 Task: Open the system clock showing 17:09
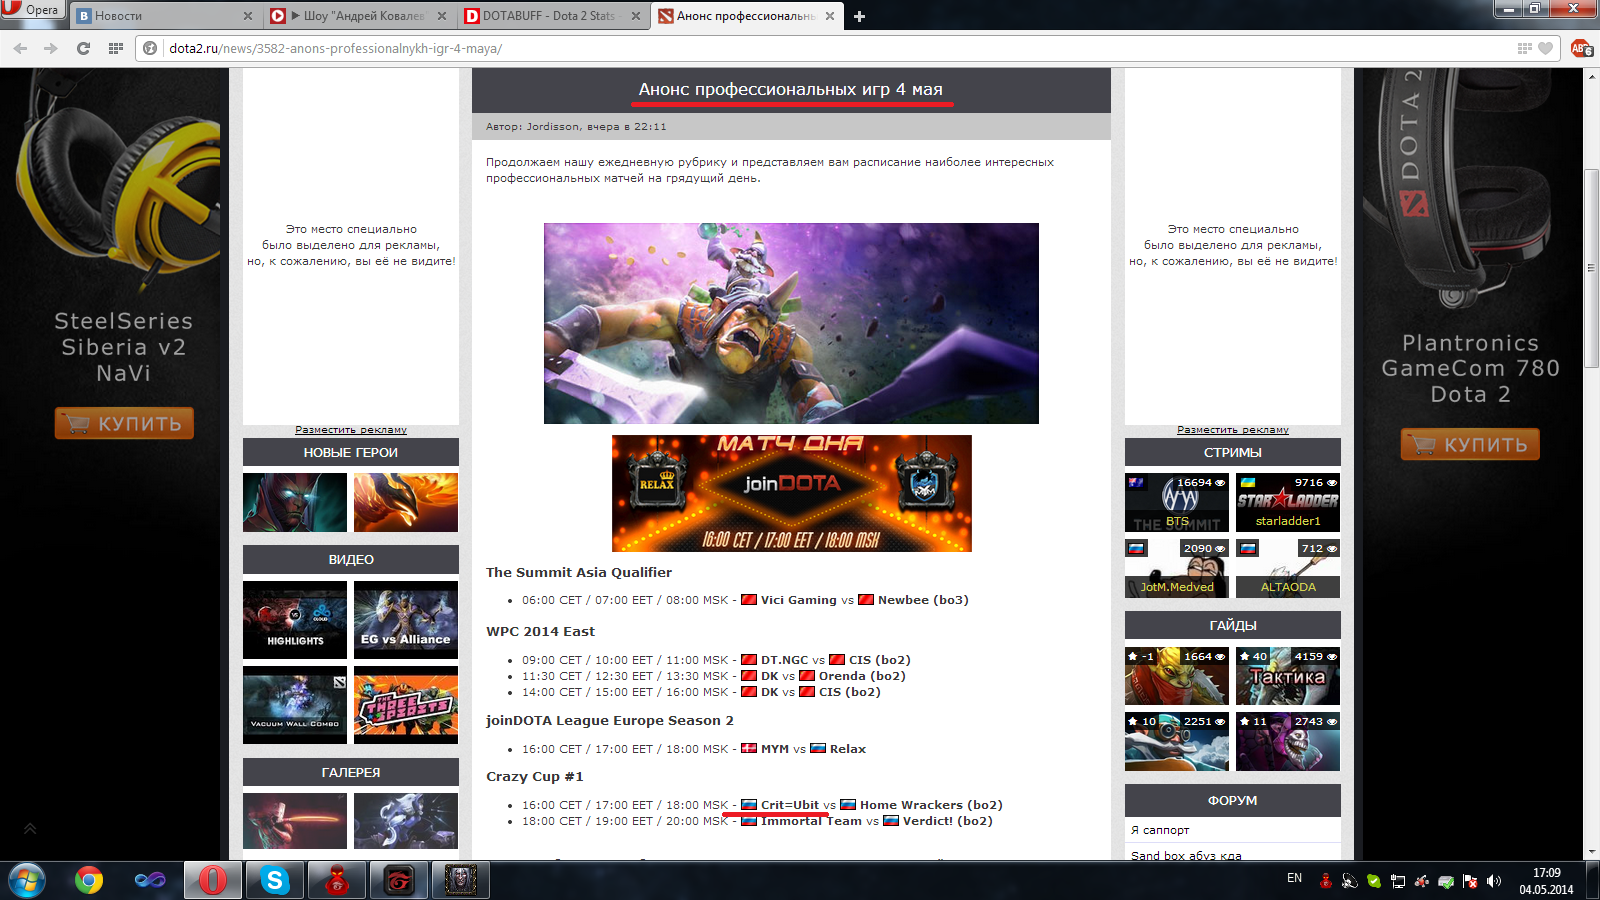coord(1546,880)
